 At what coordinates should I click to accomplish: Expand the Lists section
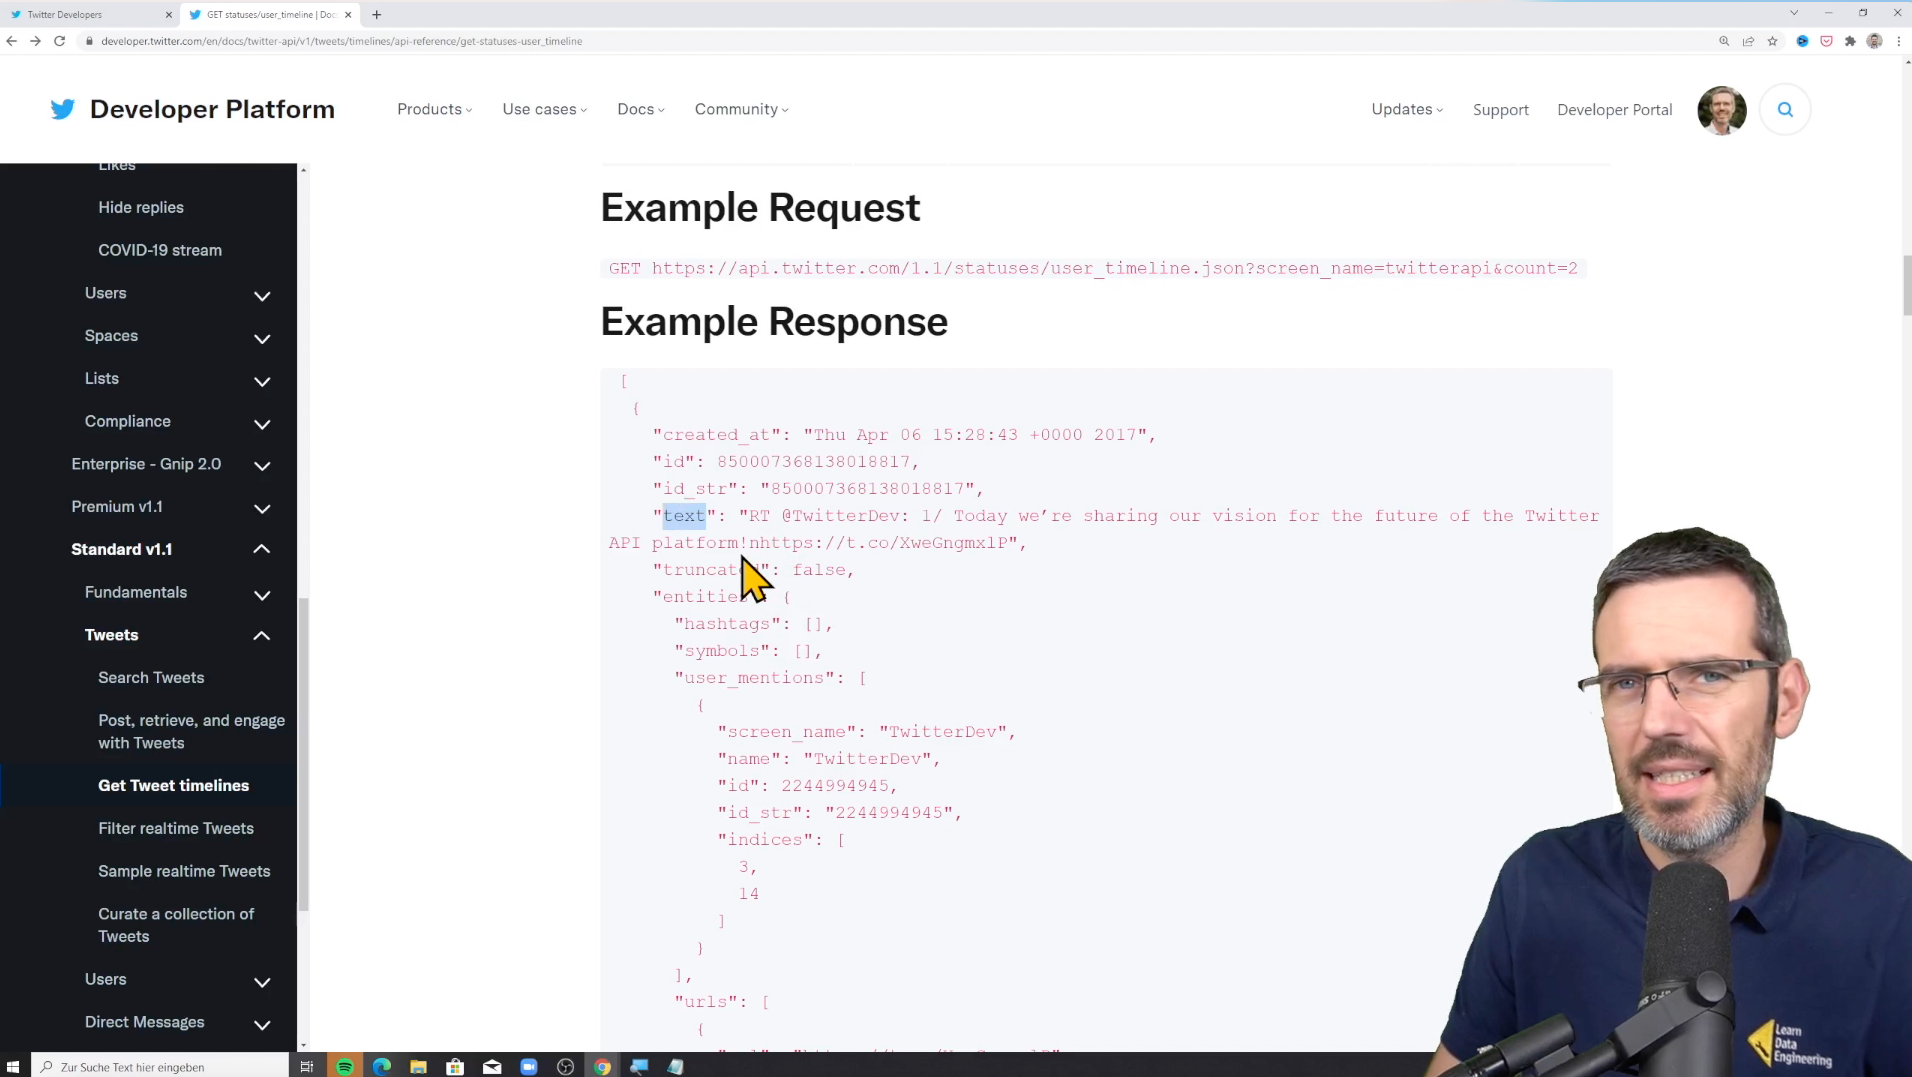262,381
